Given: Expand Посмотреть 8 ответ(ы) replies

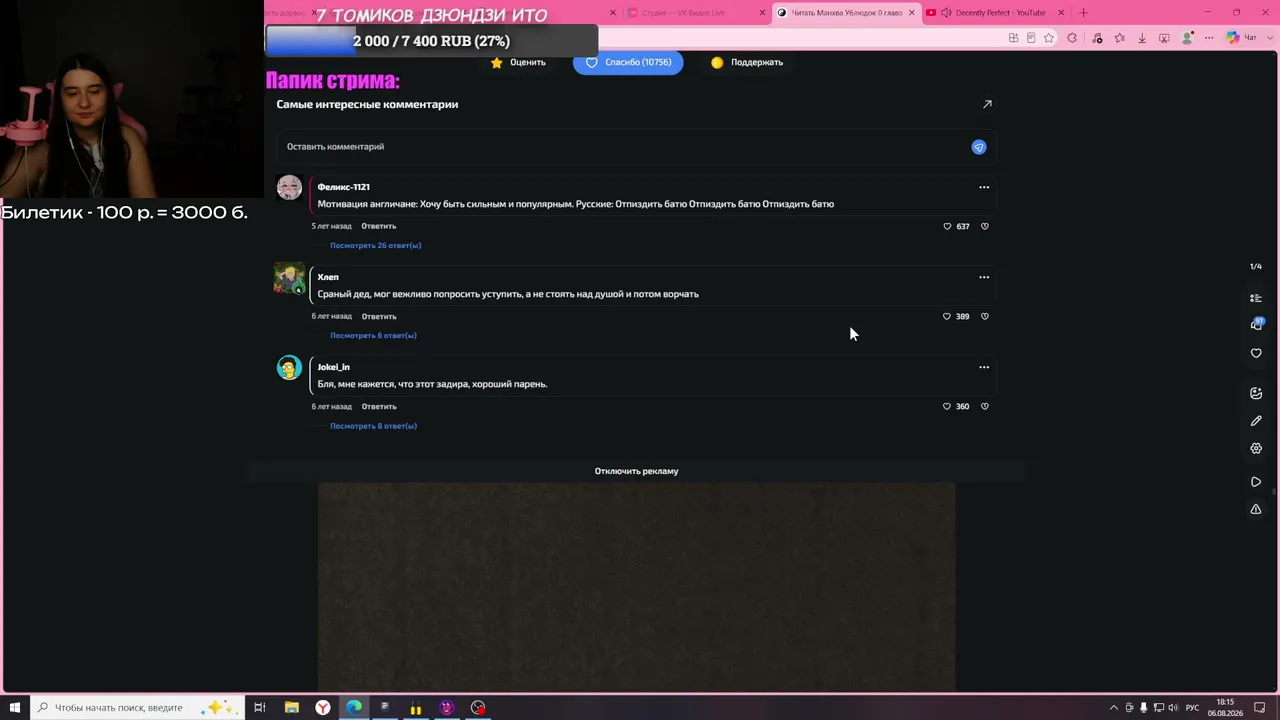Looking at the screenshot, I should 373,426.
